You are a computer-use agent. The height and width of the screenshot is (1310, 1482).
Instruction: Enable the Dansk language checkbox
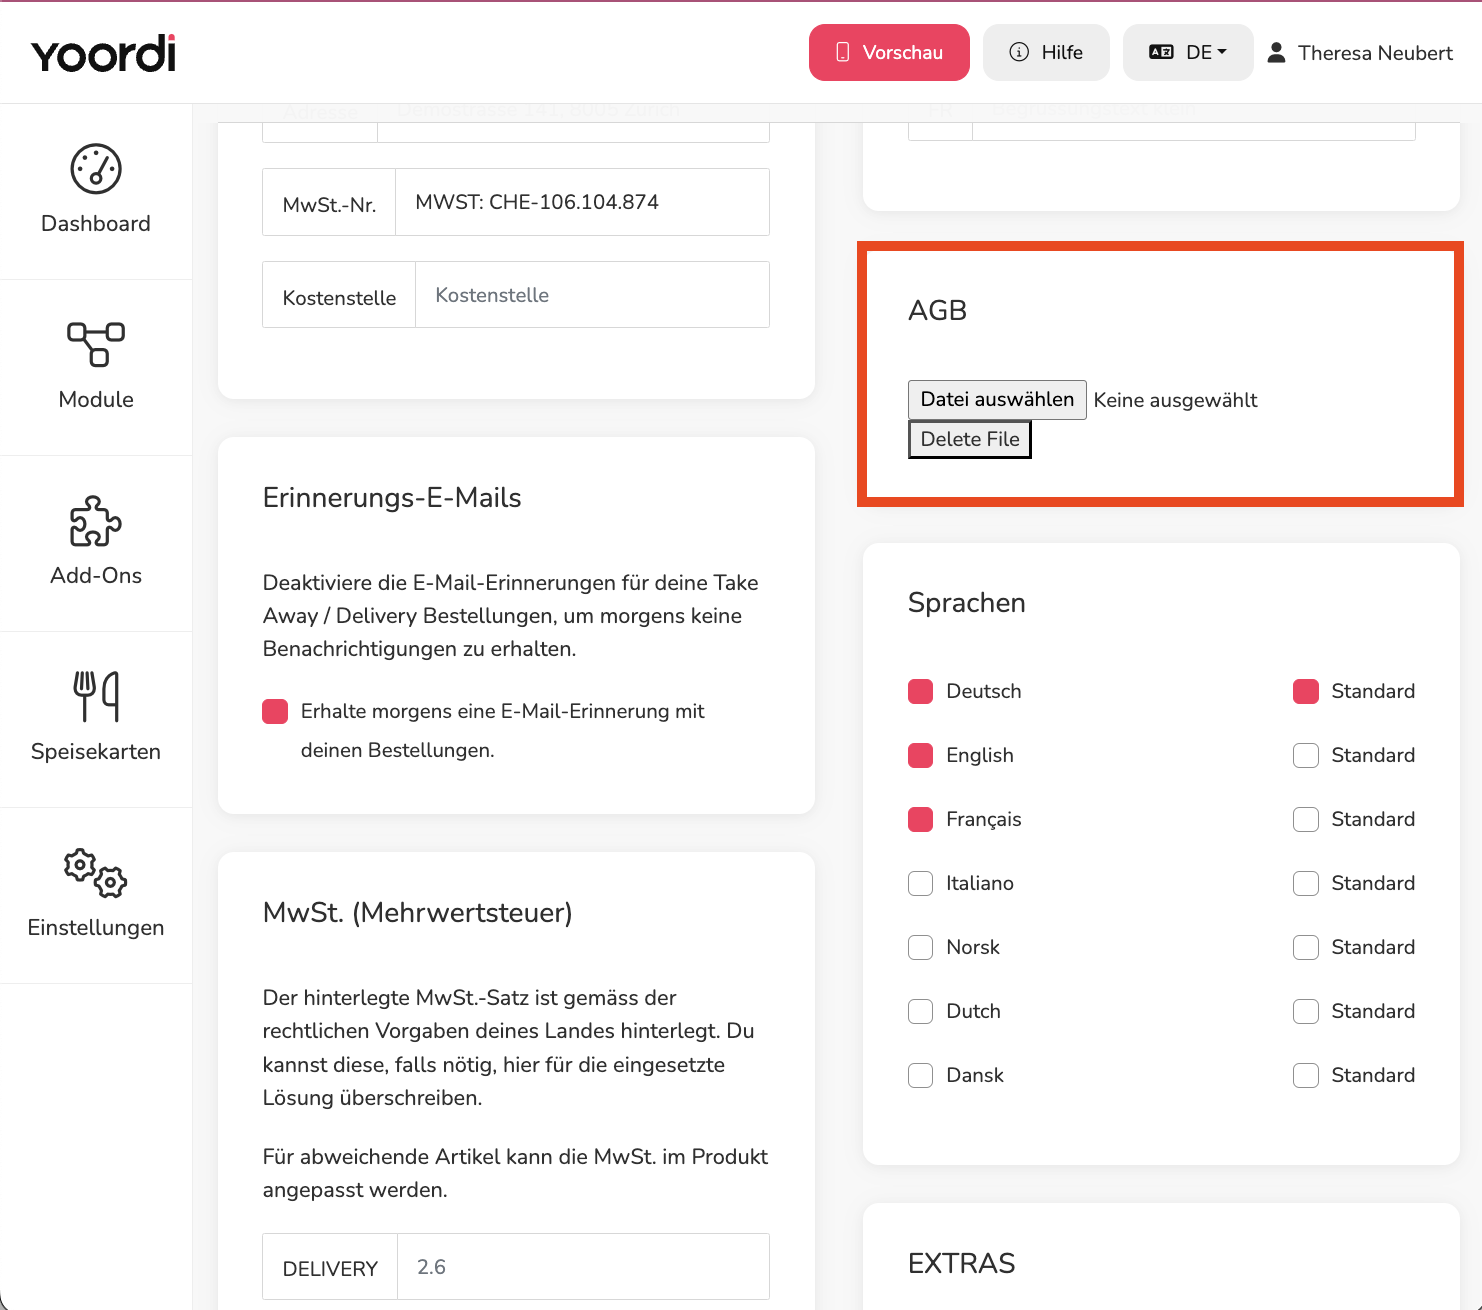920,1075
